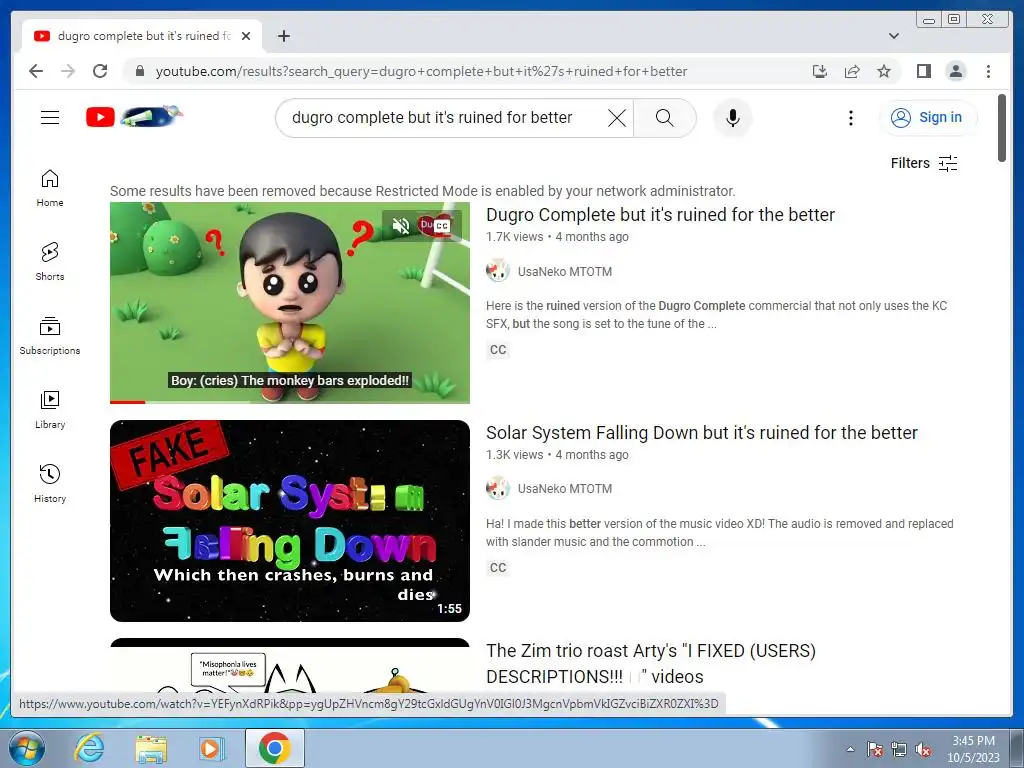Image resolution: width=1024 pixels, height=768 pixels.
Task: Click the CC badge under the Dugro description
Action: (x=498, y=349)
